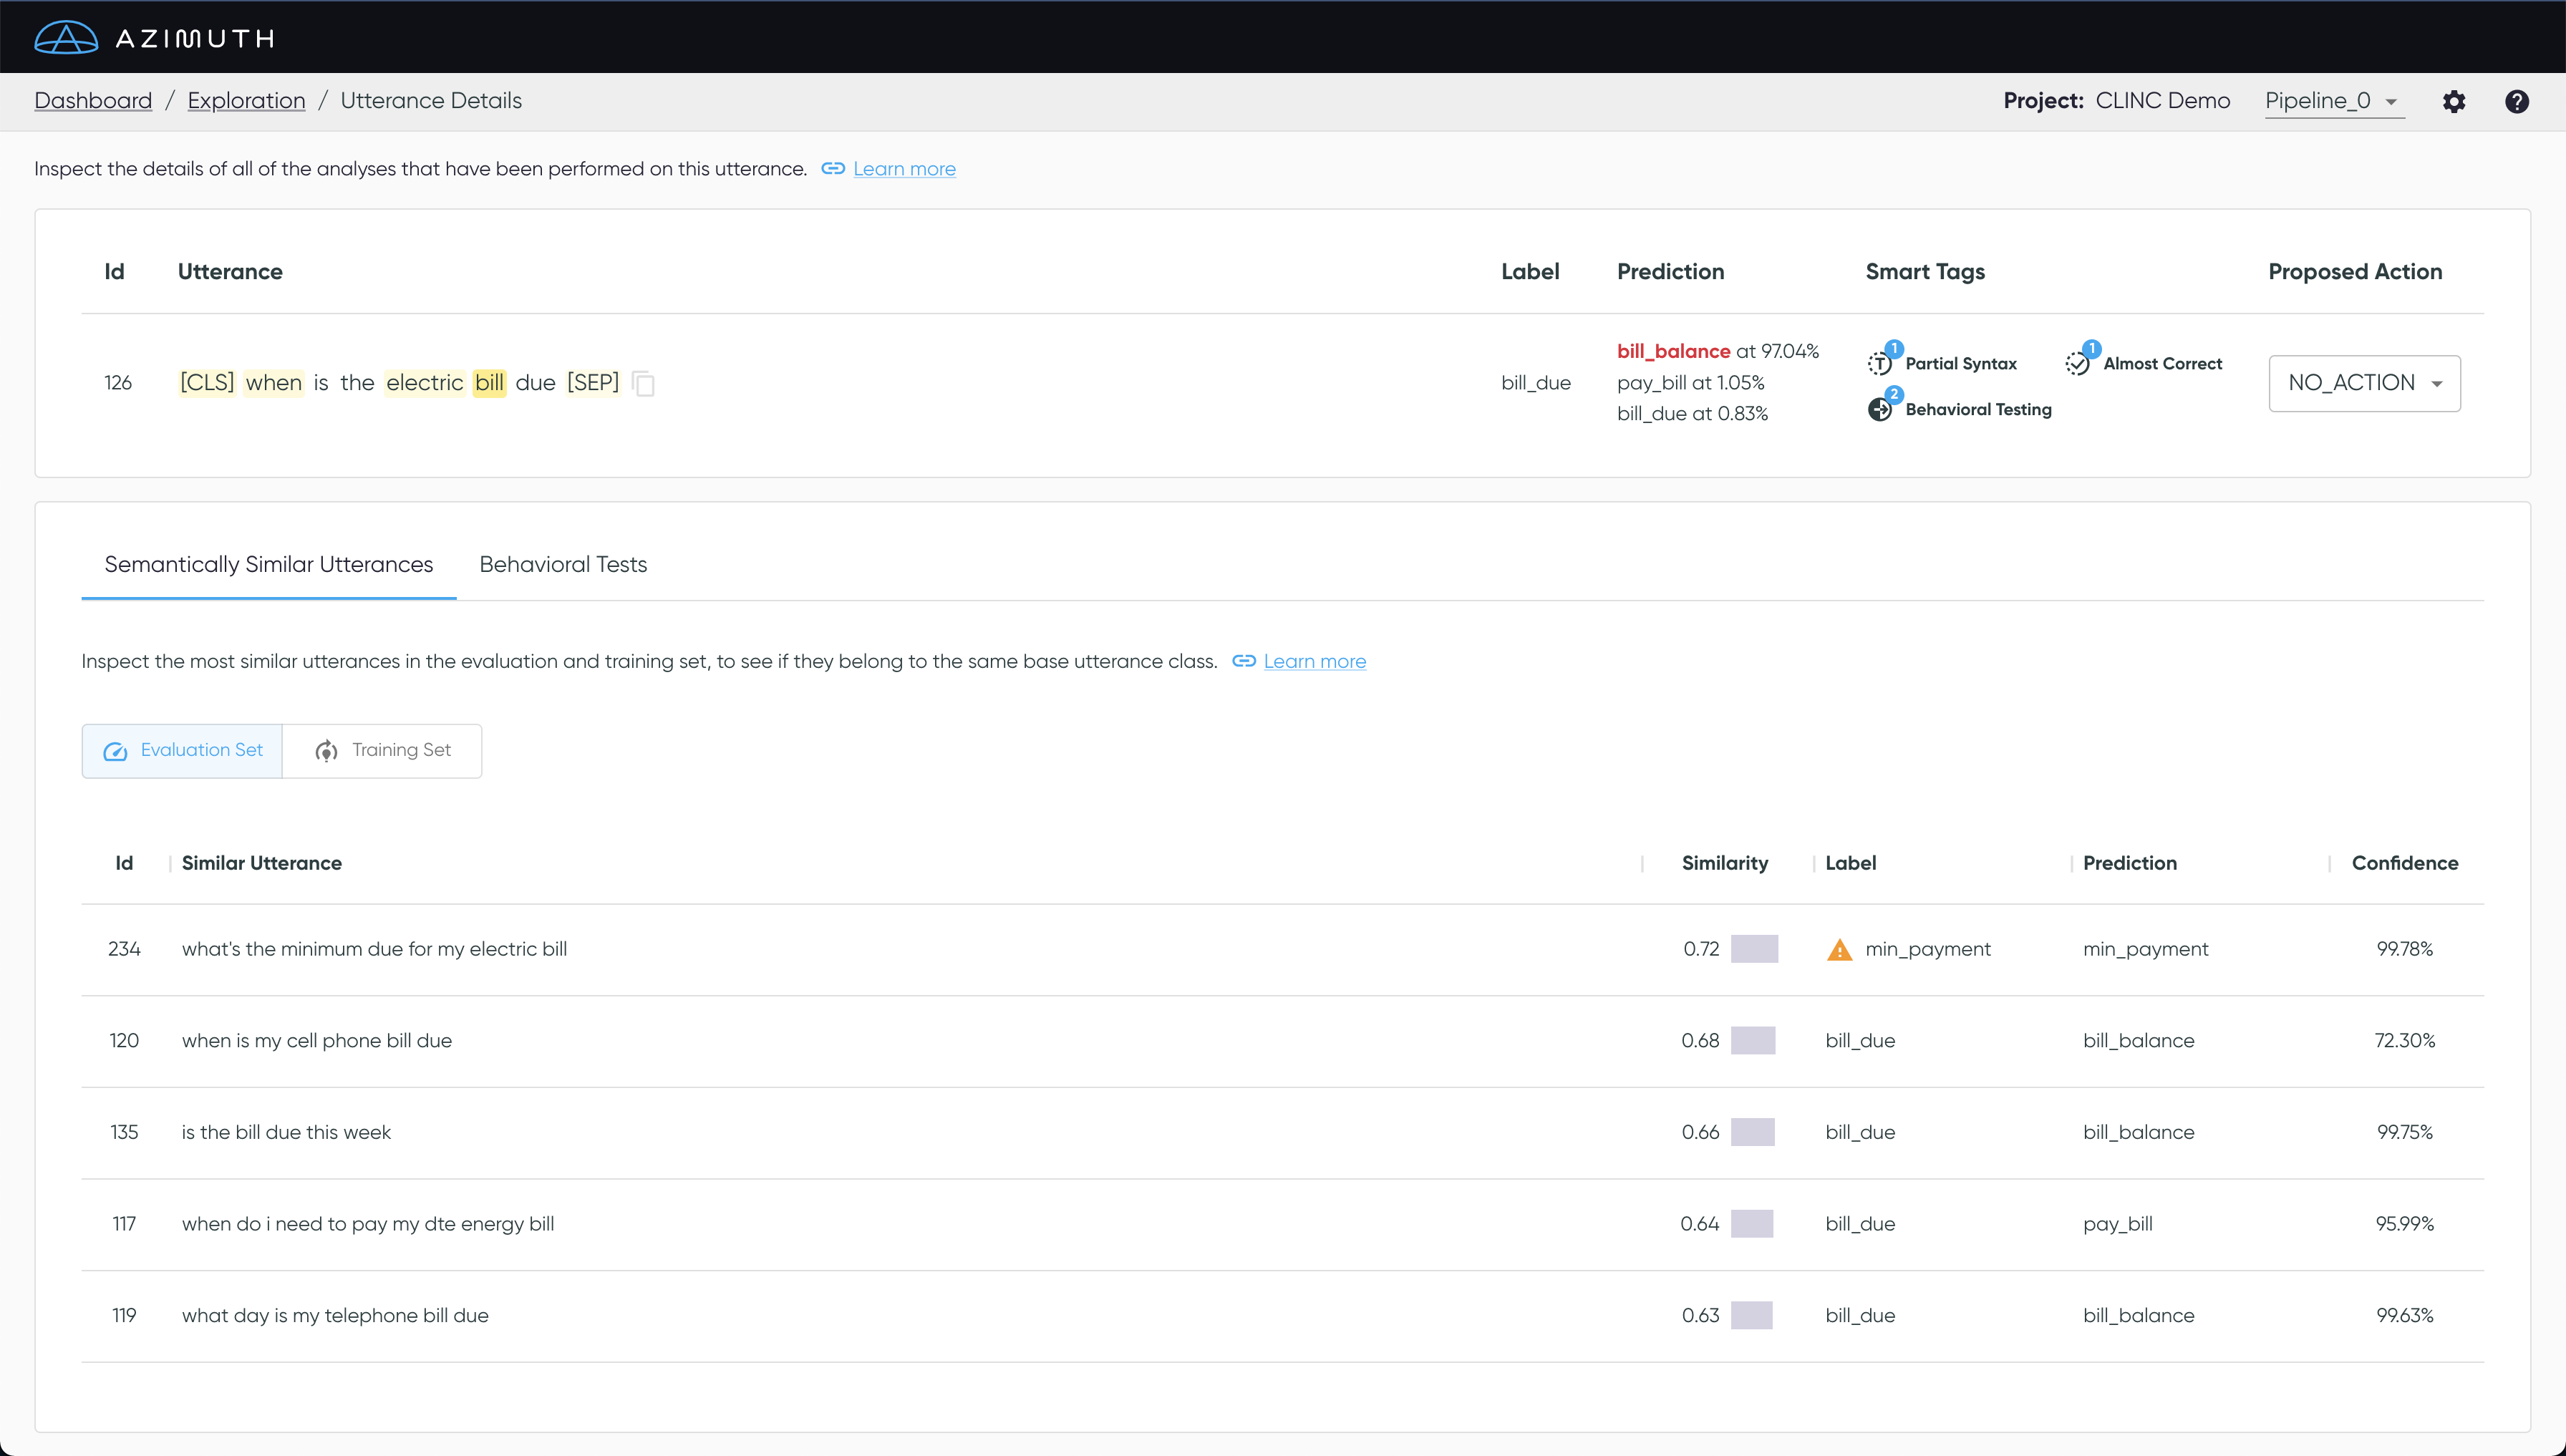Click the Almost Correct tag label
2566x1456 pixels.
point(2162,364)
